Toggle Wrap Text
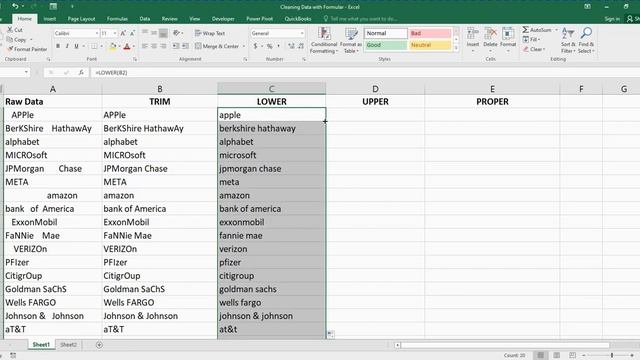Screen dimensions: 640x360 210,33
